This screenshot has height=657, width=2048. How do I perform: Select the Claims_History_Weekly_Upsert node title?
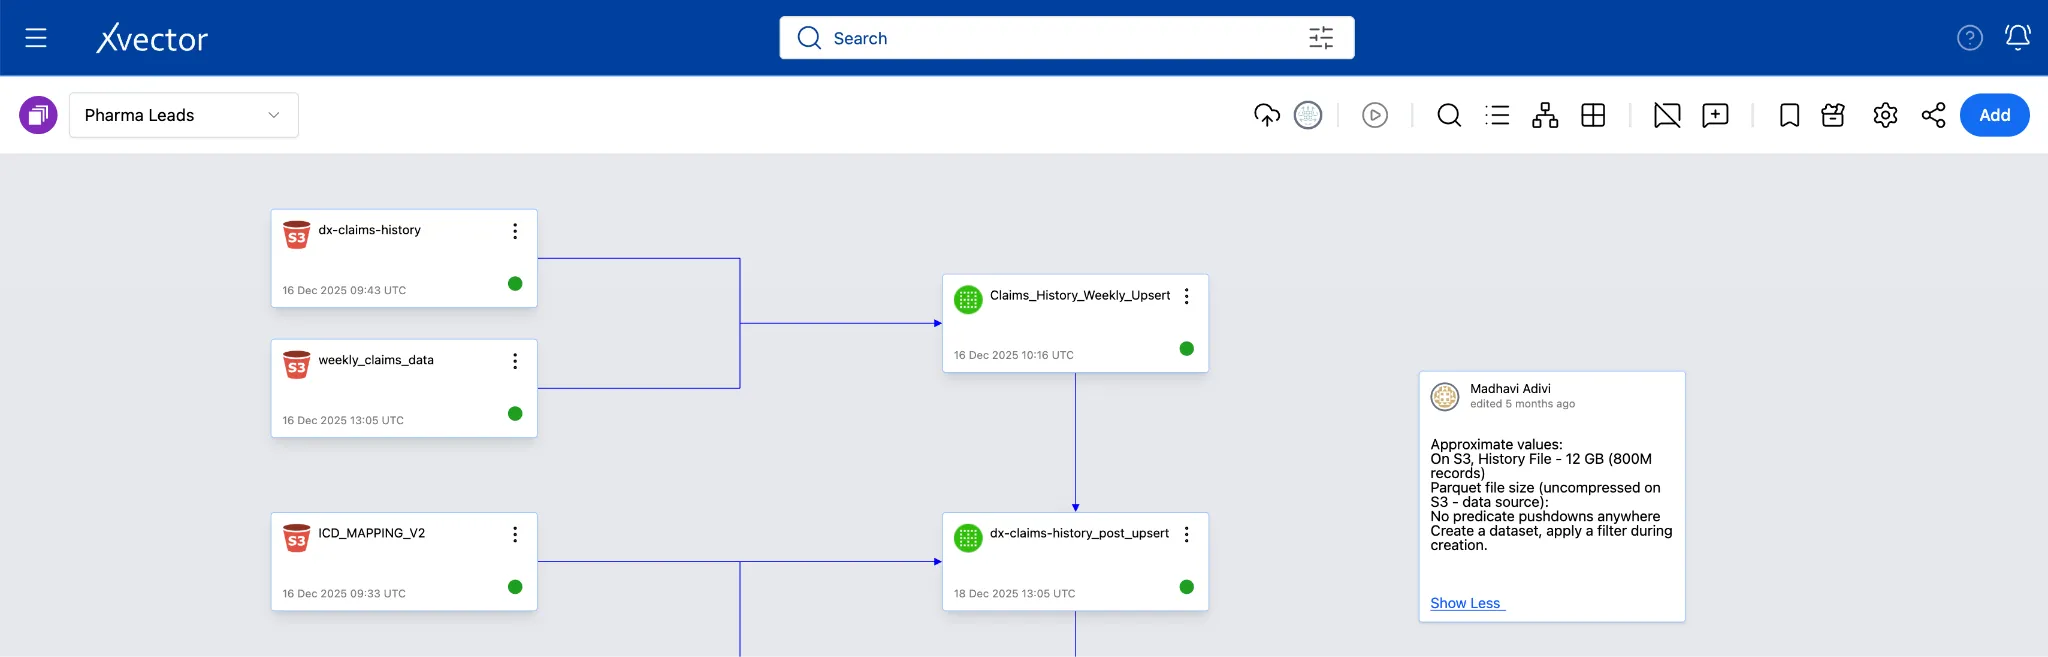tap(1080, 295)
